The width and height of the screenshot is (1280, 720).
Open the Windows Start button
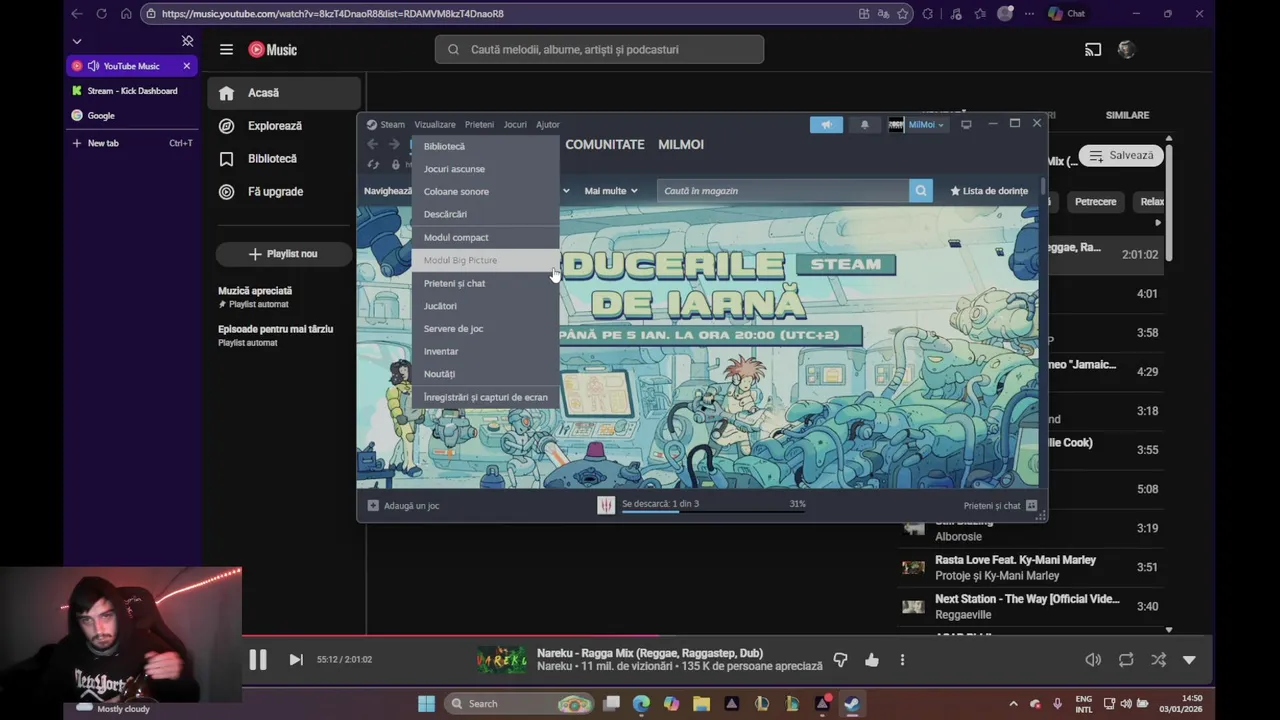(426, 704)
